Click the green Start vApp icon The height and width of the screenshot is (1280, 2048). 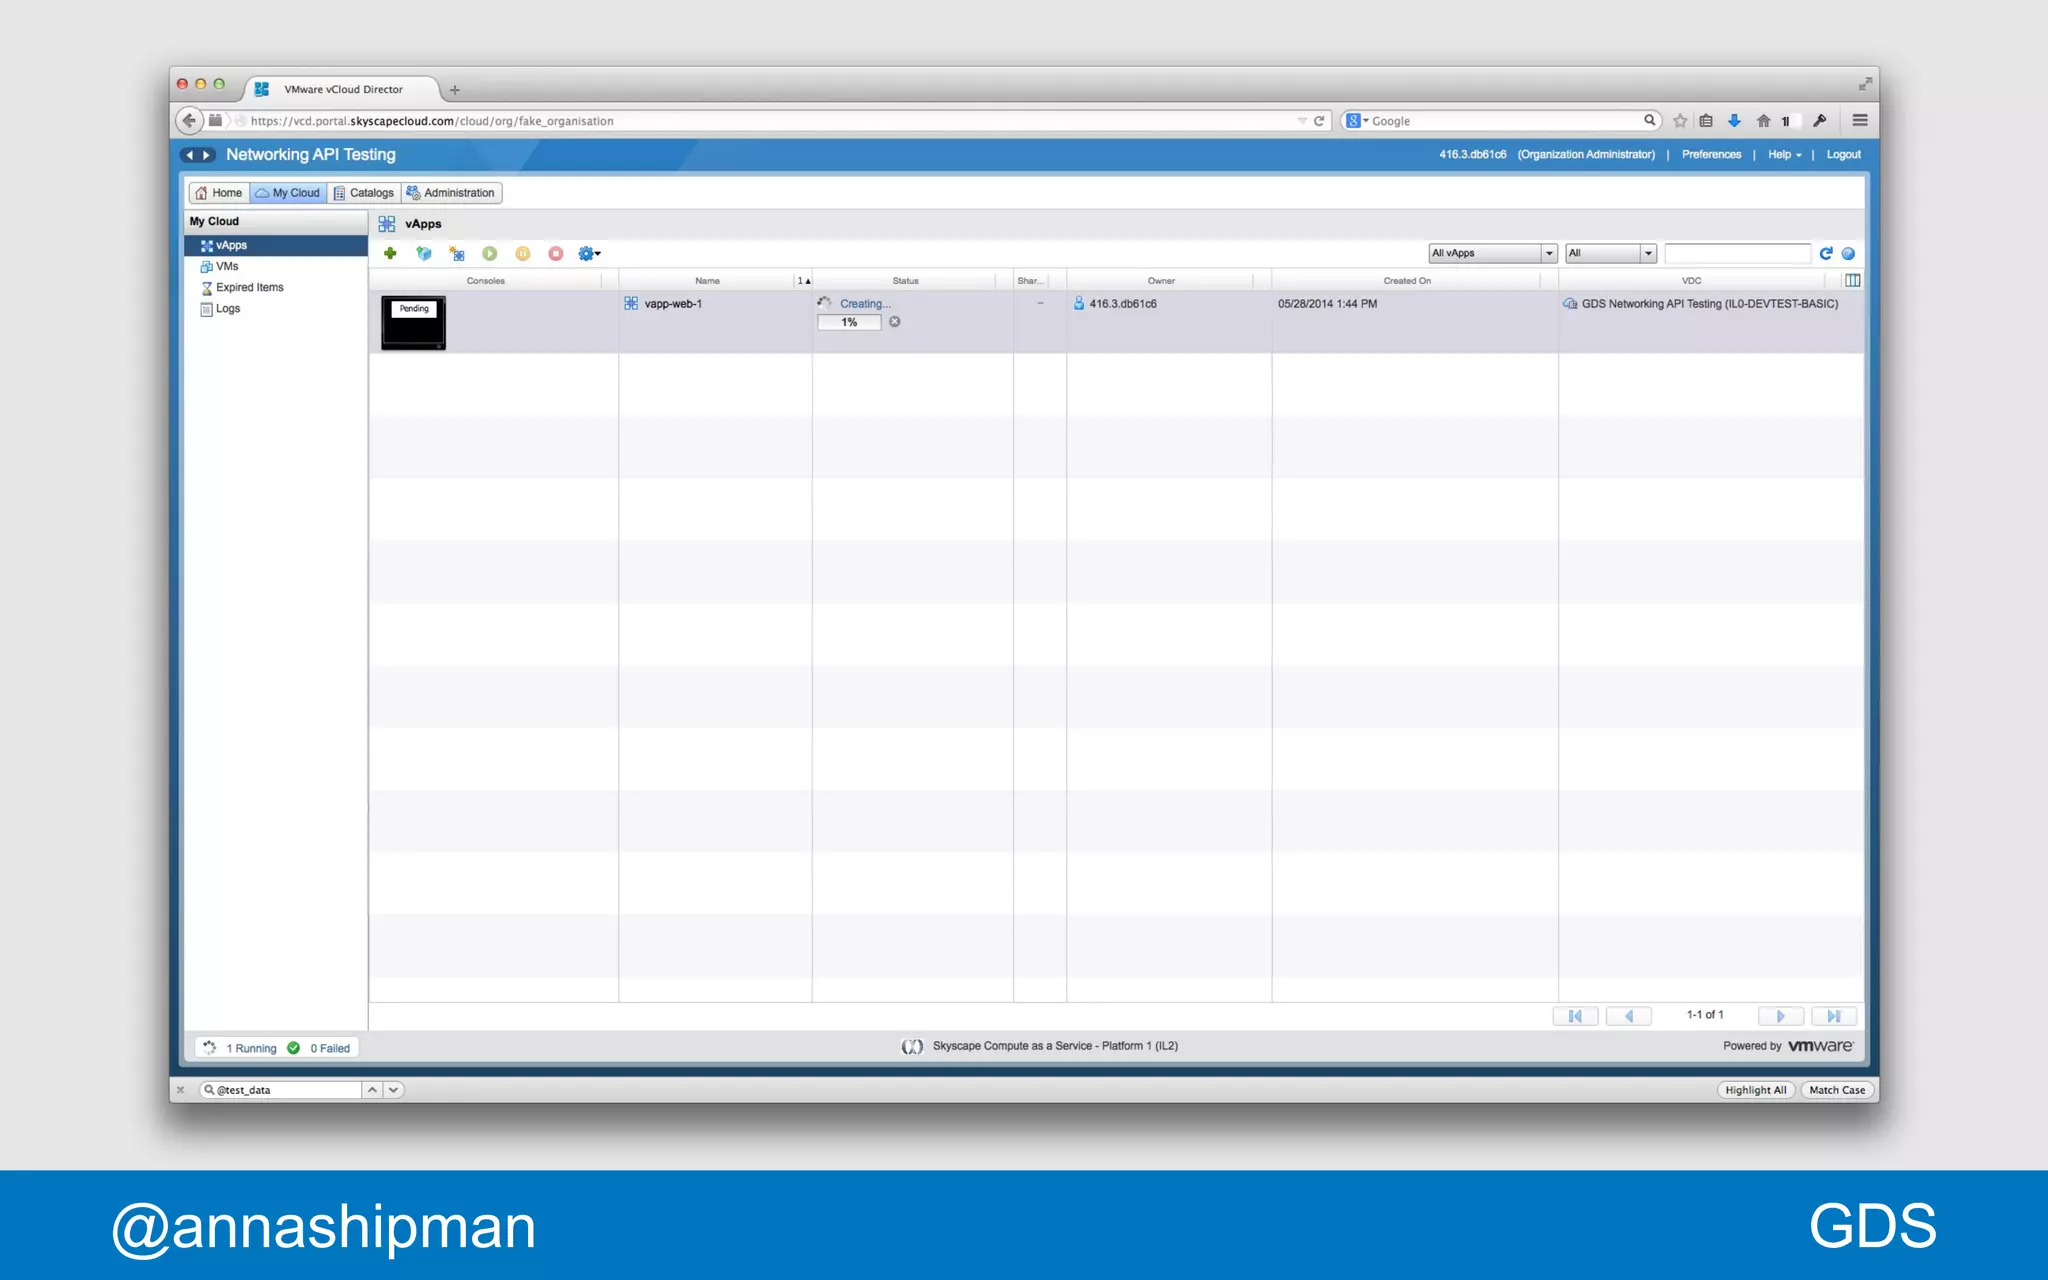pos(490,254)
